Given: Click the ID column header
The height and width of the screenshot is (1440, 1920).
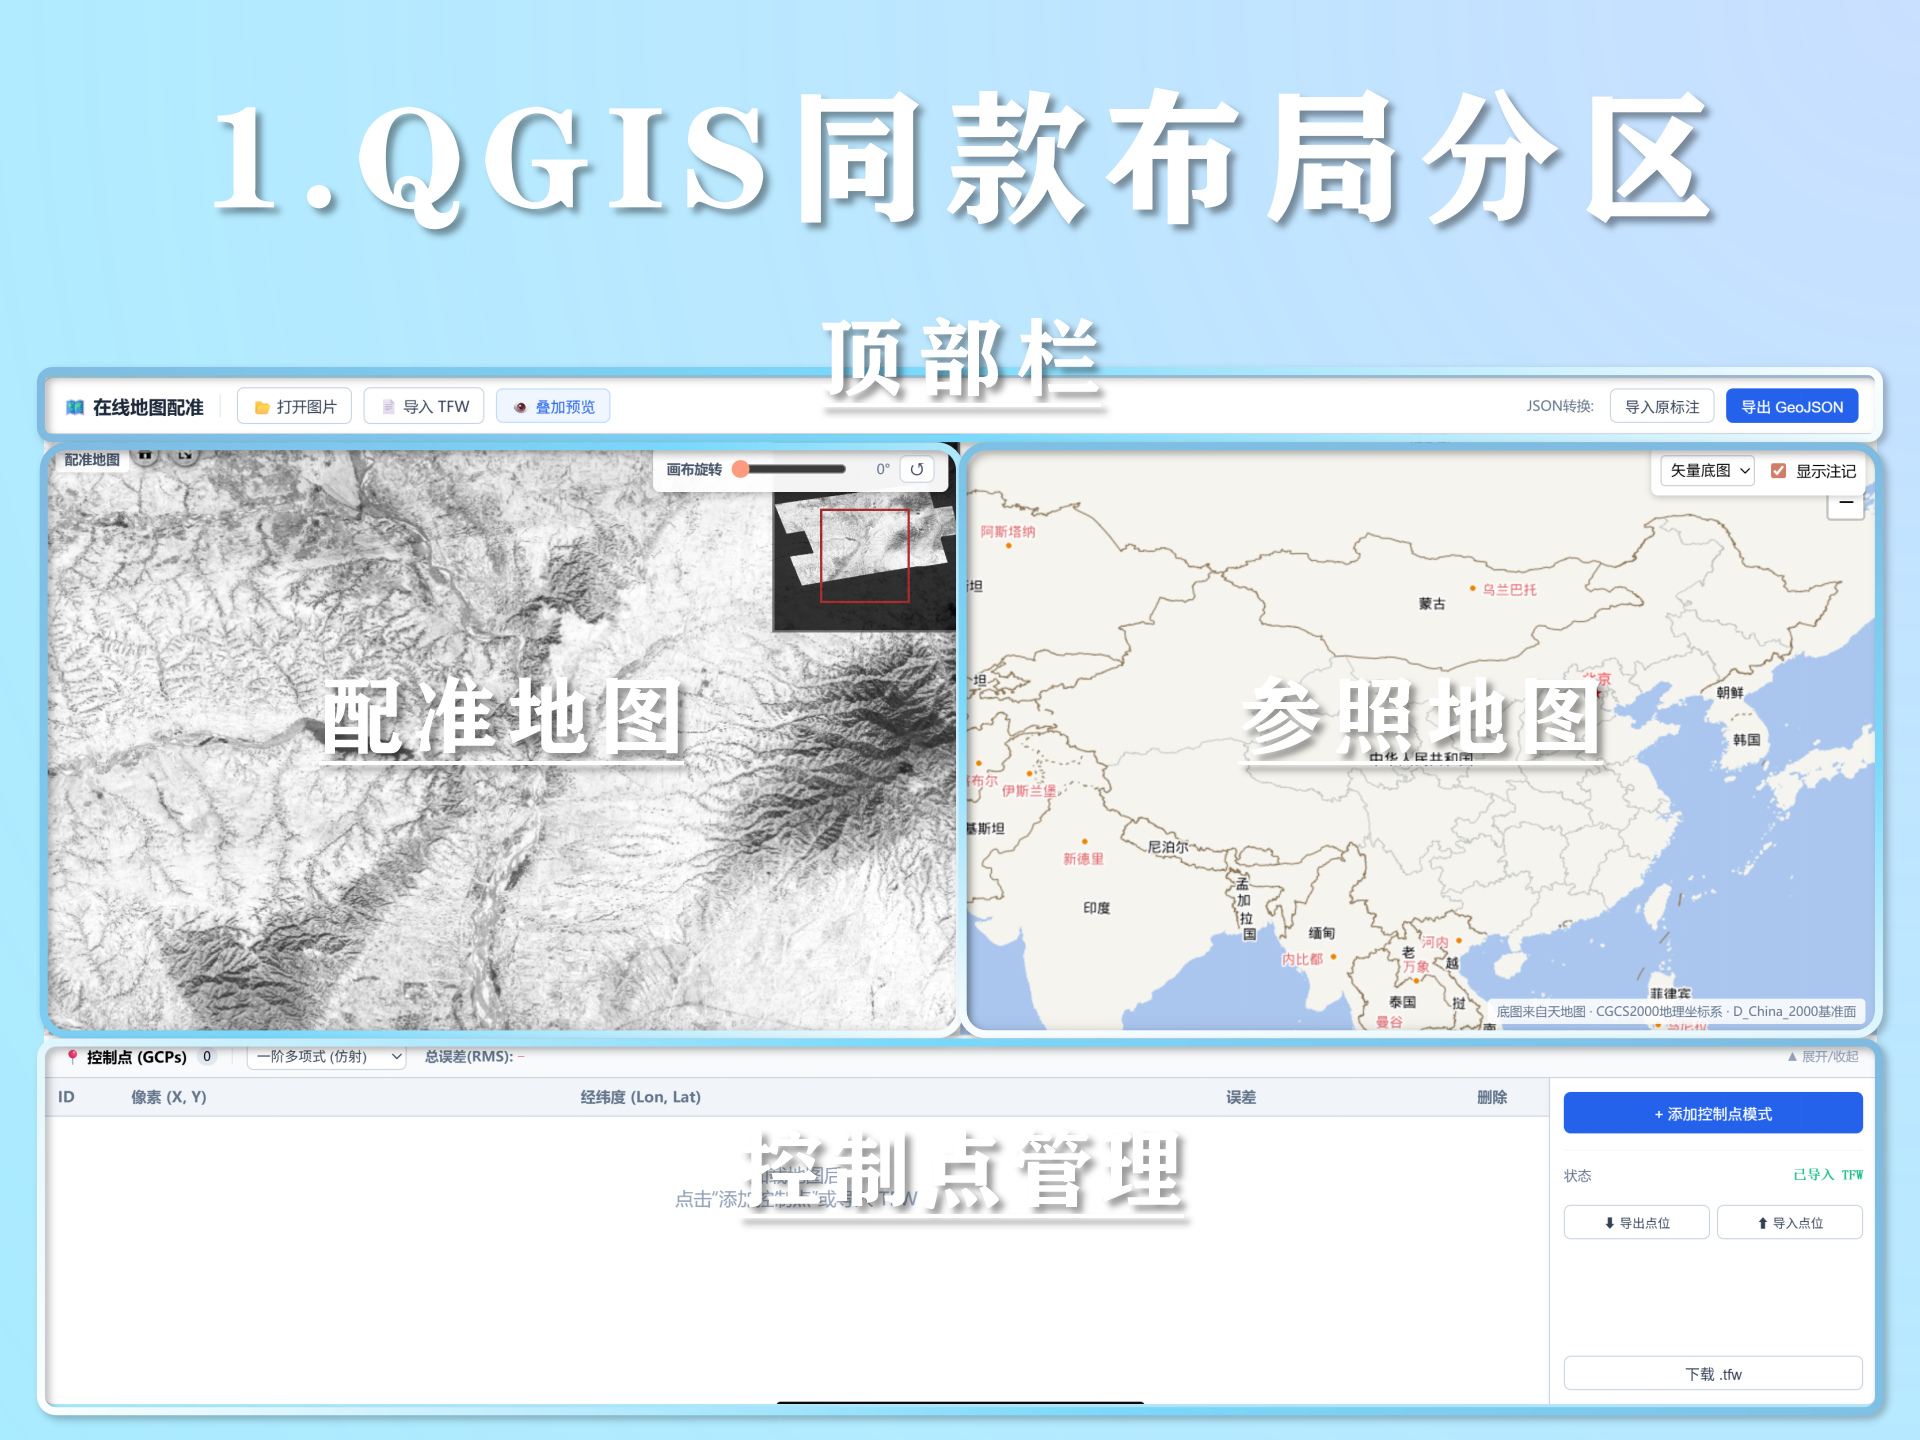Looking at the screenshot, I should (x=66, y=1097).
